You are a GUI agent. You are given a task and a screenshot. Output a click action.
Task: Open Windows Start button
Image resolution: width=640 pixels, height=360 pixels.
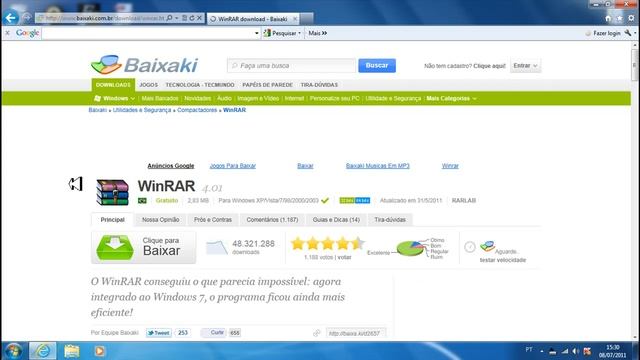[13, 351]
